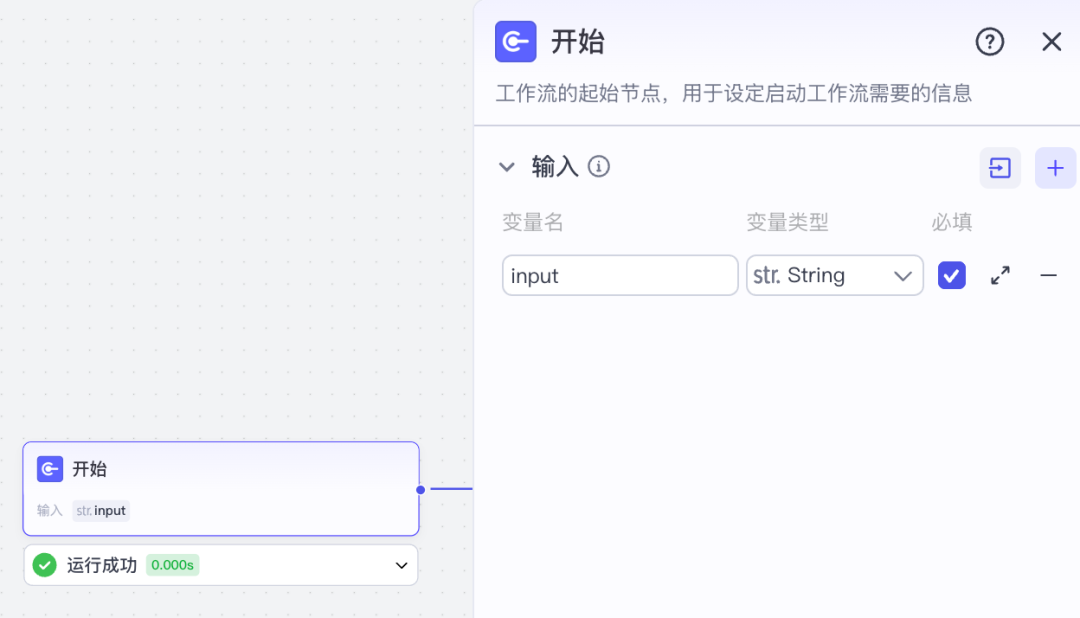Viewport: 1080px width, 618px height.
Task: Click the info icon beside 输入
Action: point(599,167)
